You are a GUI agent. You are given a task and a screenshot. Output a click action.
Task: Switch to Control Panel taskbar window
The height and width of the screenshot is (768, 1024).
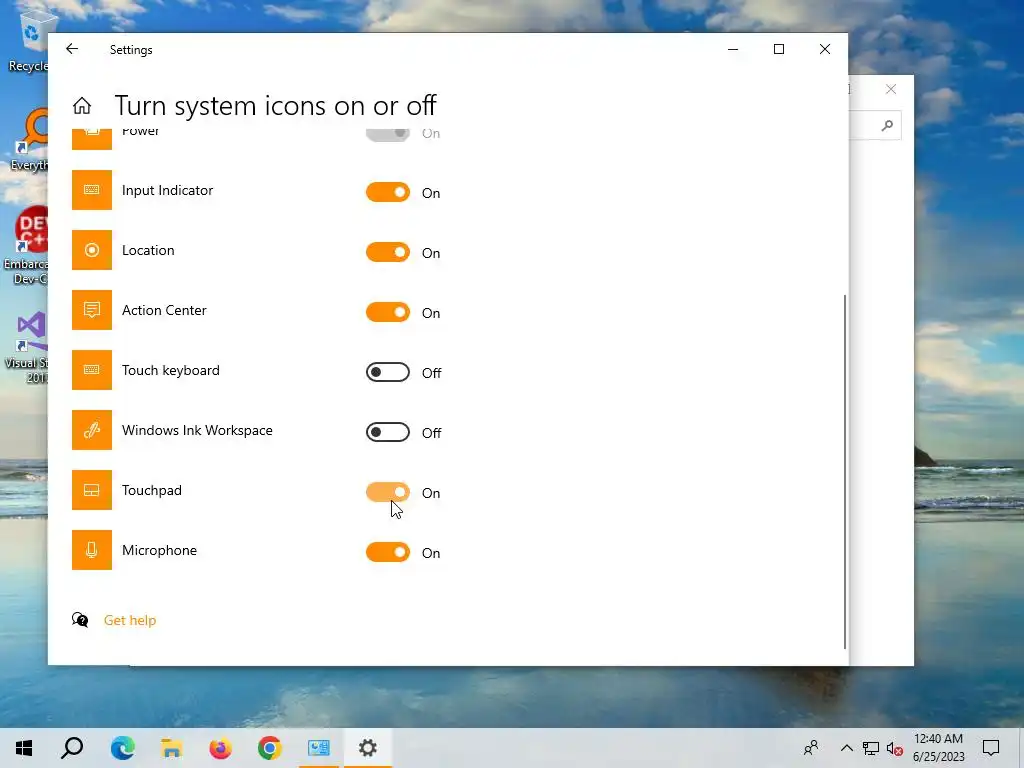[319, 748]
